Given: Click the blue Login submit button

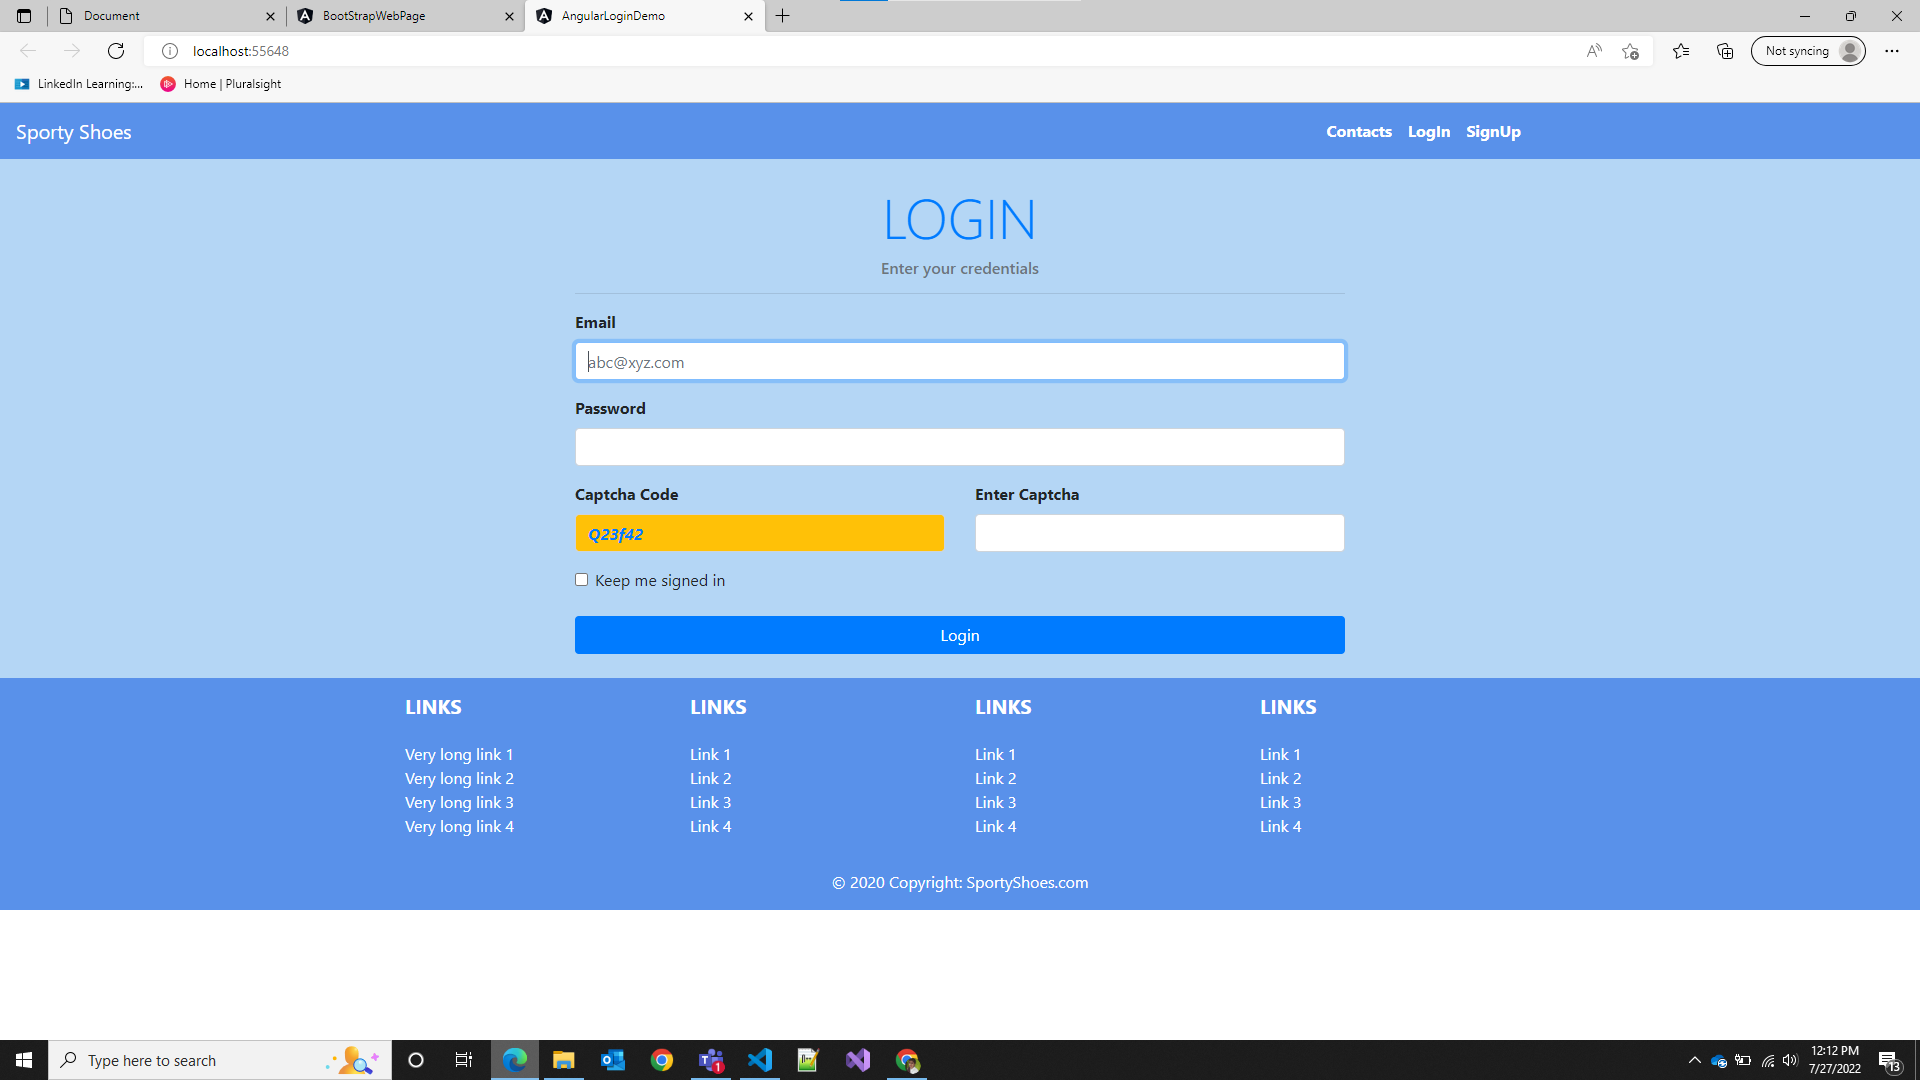Looking at the screenshot, I should [x=959, y=635].
